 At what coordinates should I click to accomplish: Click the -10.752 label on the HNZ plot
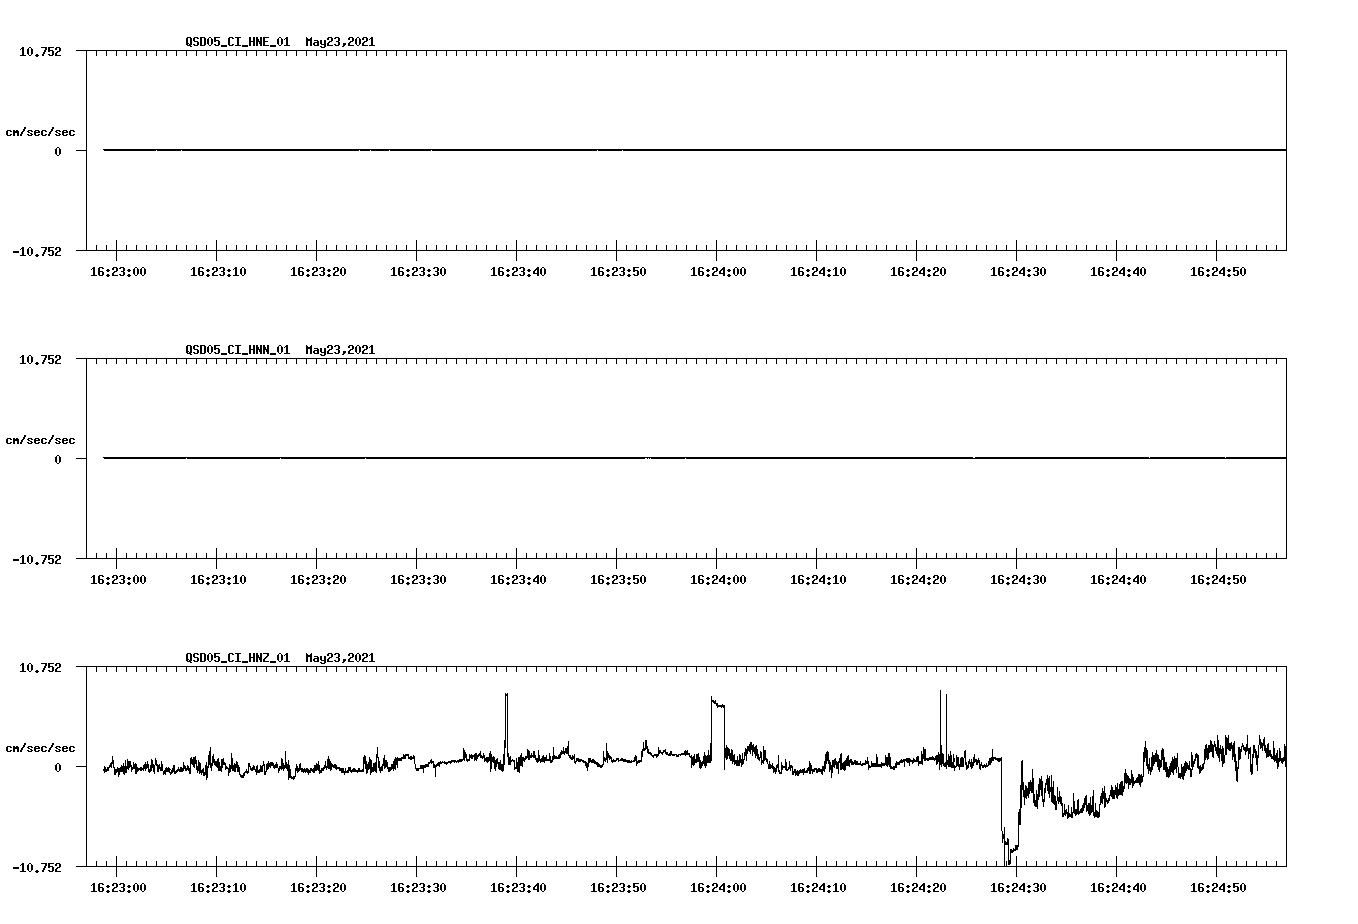(37, 869)
